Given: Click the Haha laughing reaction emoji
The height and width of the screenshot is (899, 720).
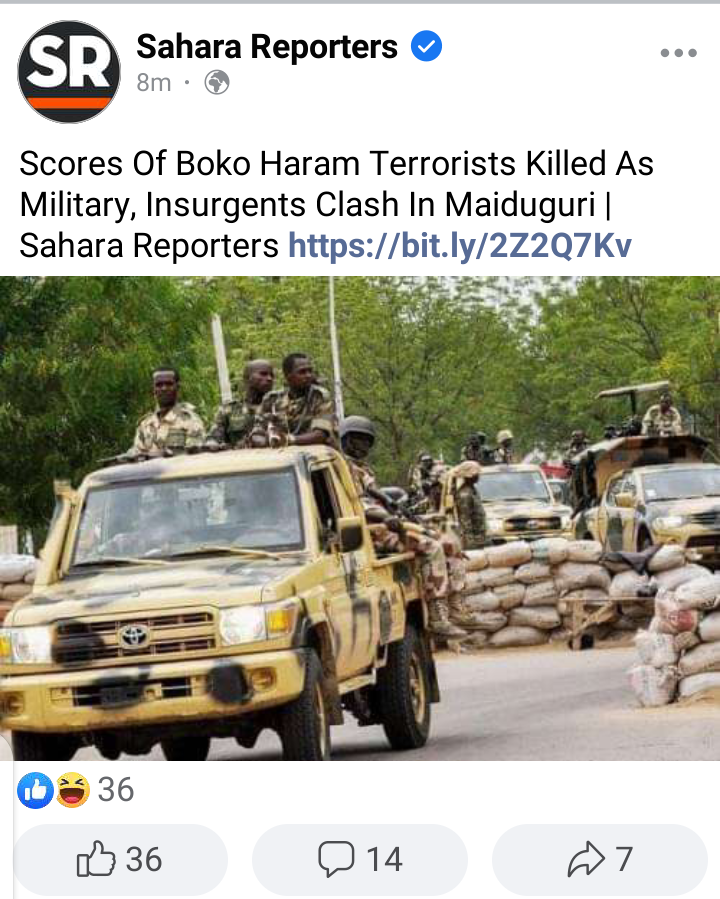Looking at the screenshot, I should pos(72,790).
